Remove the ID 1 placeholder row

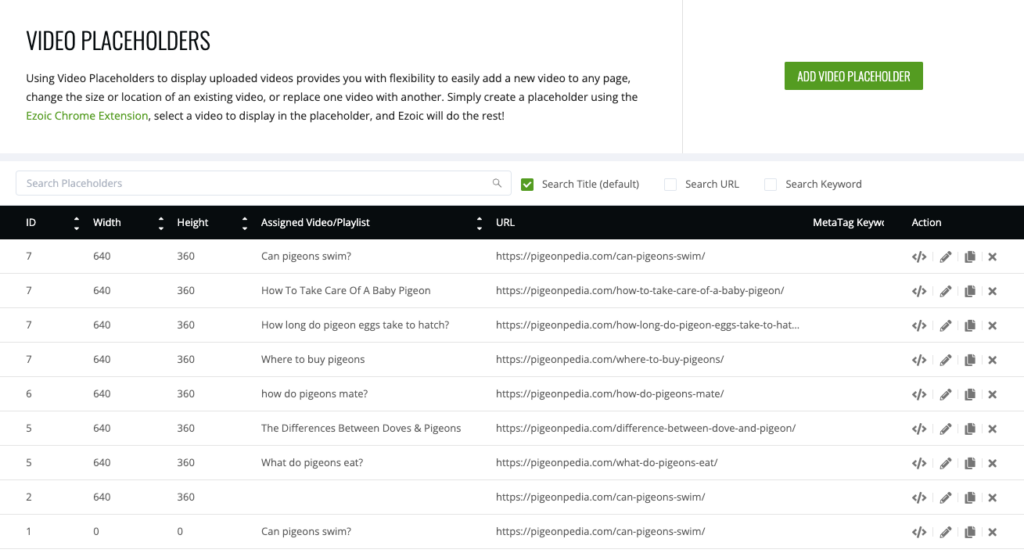992,532
